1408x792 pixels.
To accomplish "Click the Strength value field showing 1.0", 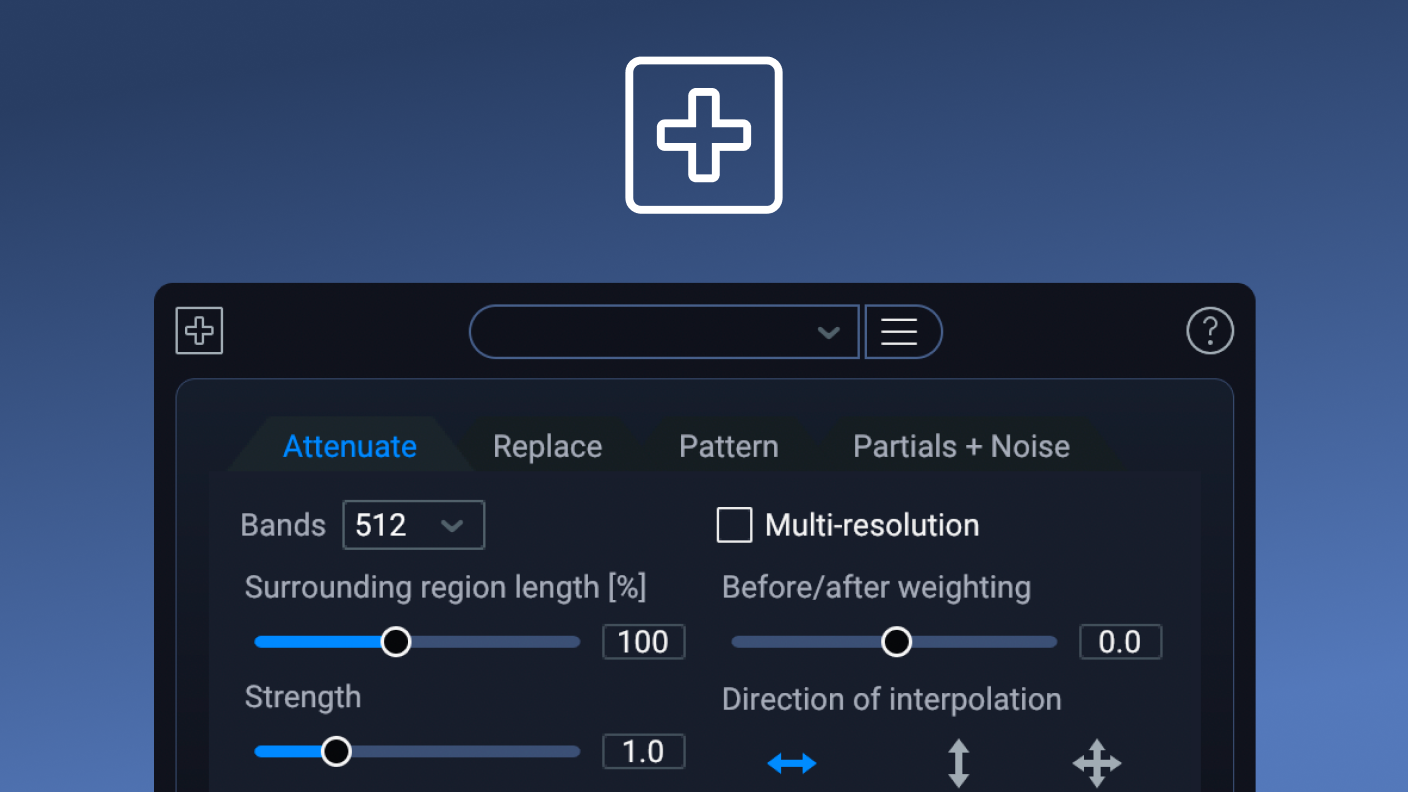I will tap(643, 751).
